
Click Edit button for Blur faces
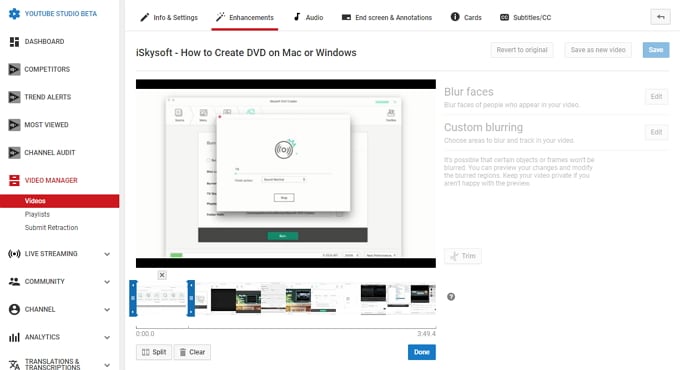point(656,96)
